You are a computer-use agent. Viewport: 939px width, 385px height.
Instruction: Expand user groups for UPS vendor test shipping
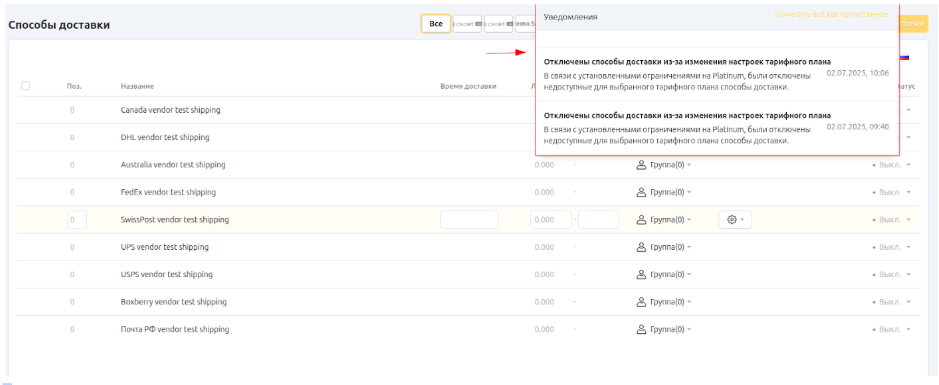click(x=664, y=247)
